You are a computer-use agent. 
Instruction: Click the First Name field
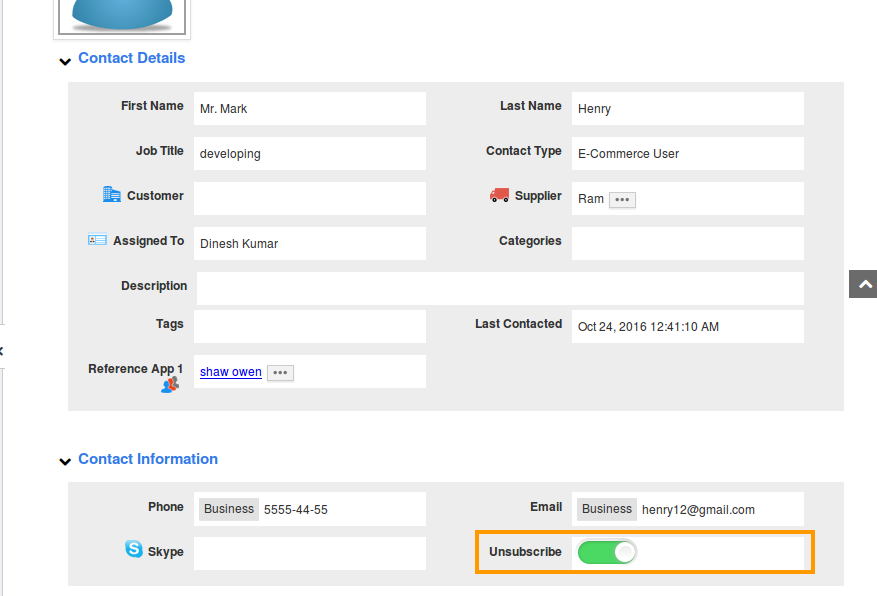click(x=310, y=109)
